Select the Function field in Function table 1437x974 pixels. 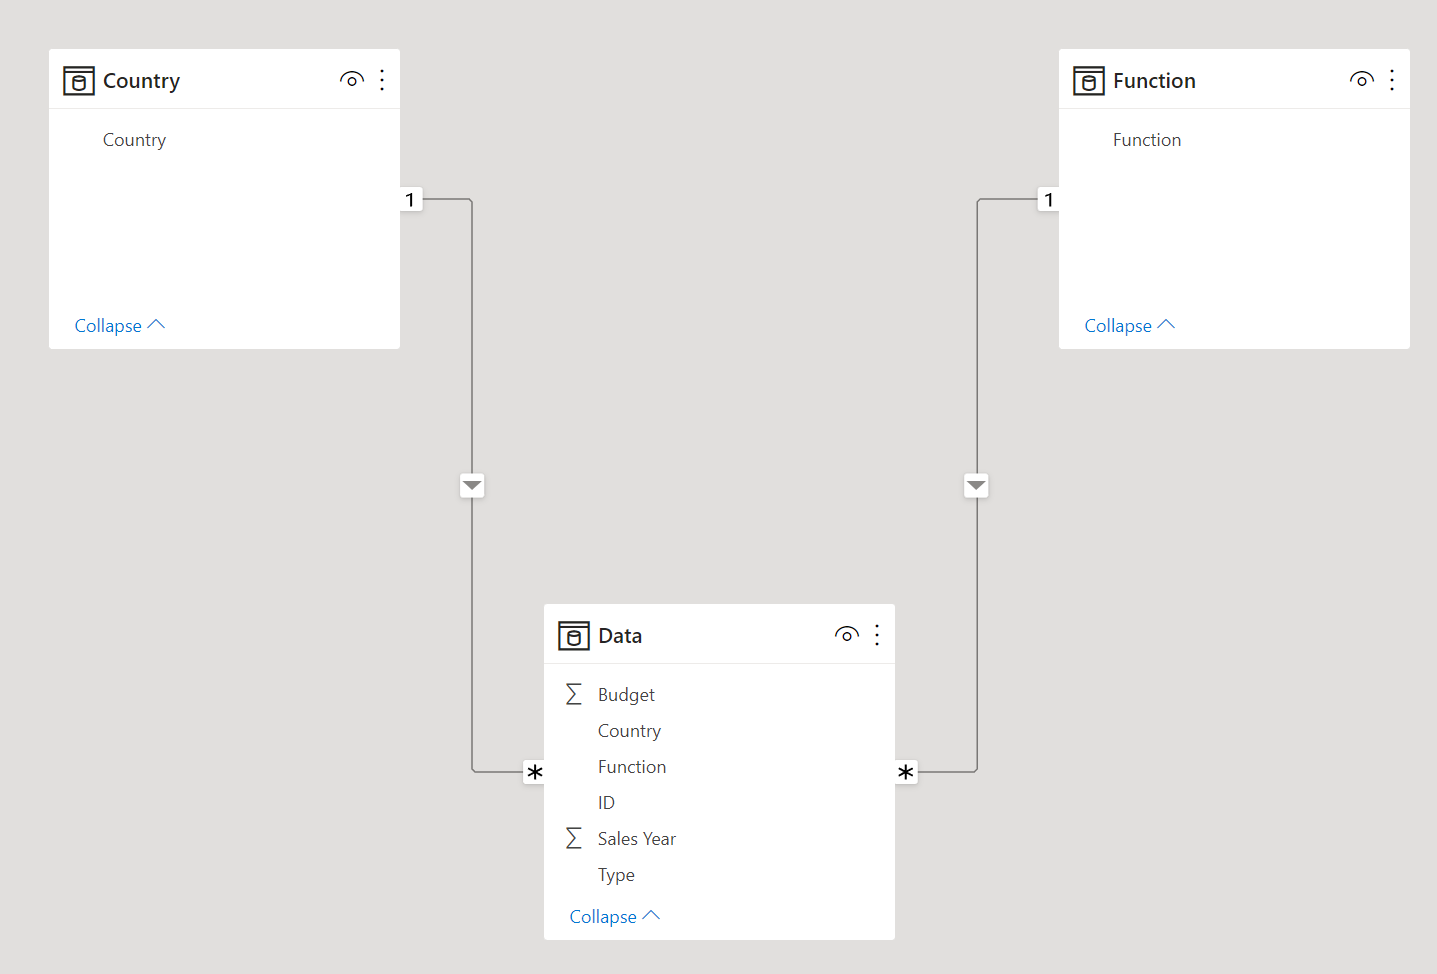click(x=1234, y=140)
